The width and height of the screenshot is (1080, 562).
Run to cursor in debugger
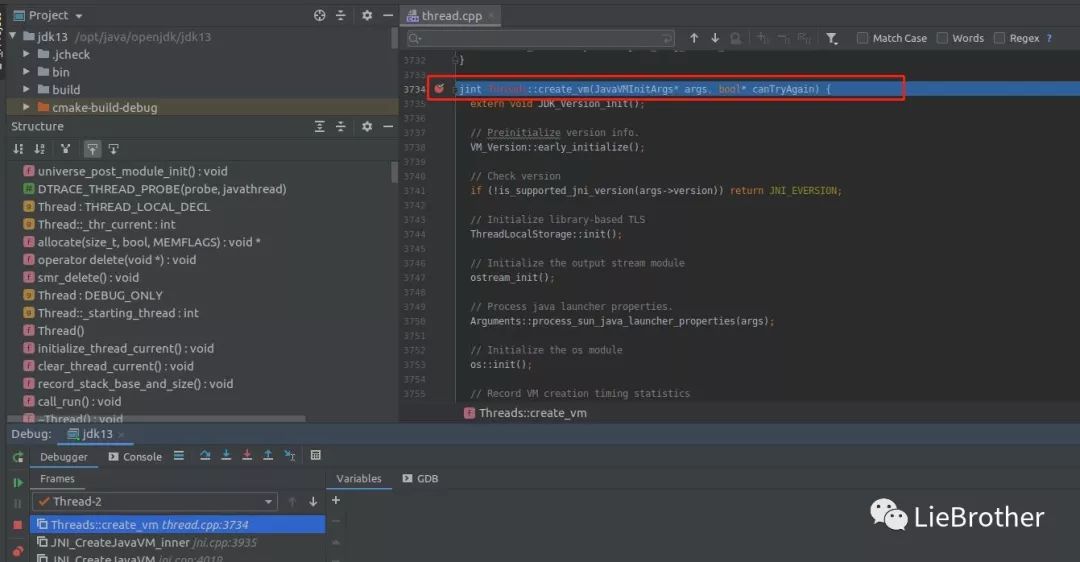tap(289, 456)
